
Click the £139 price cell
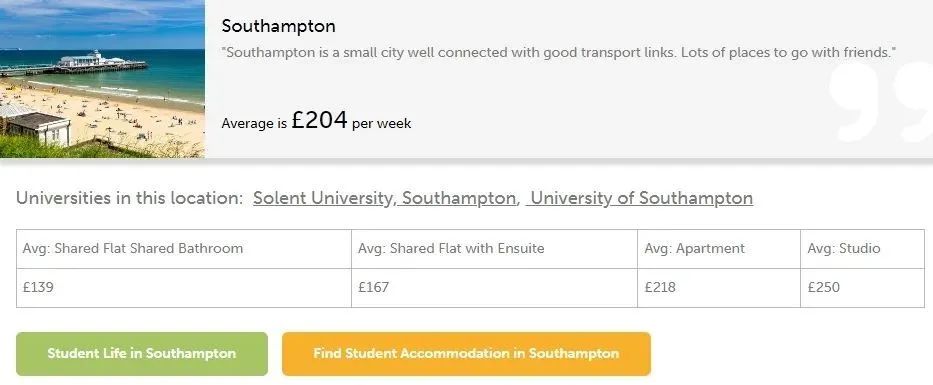pos(183,288)
